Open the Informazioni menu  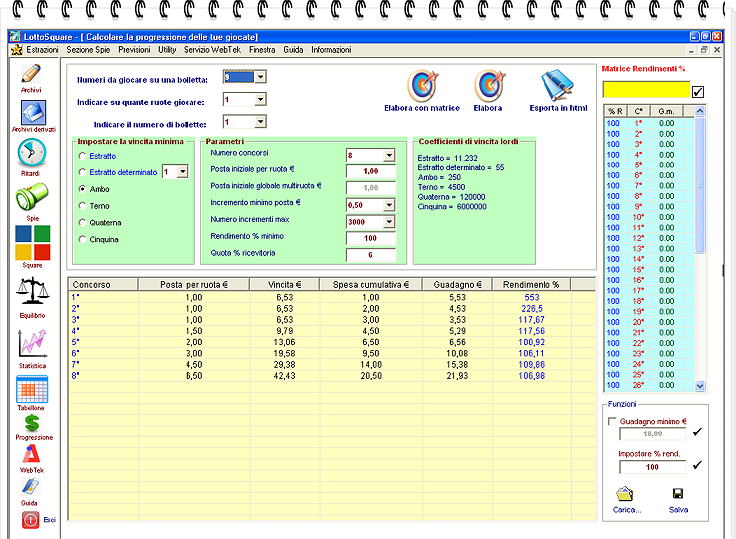coord(331,50)
